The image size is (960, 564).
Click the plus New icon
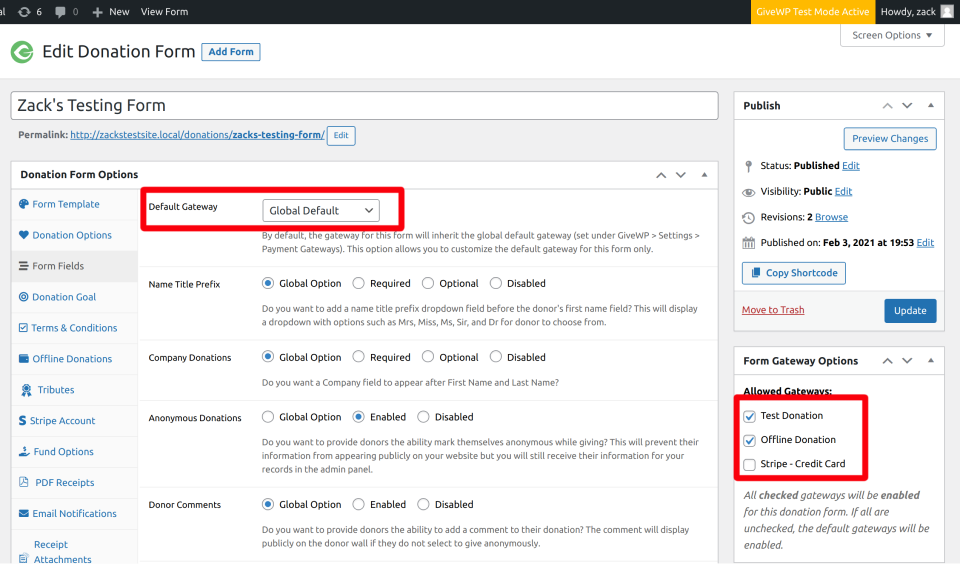pos(97,12)
